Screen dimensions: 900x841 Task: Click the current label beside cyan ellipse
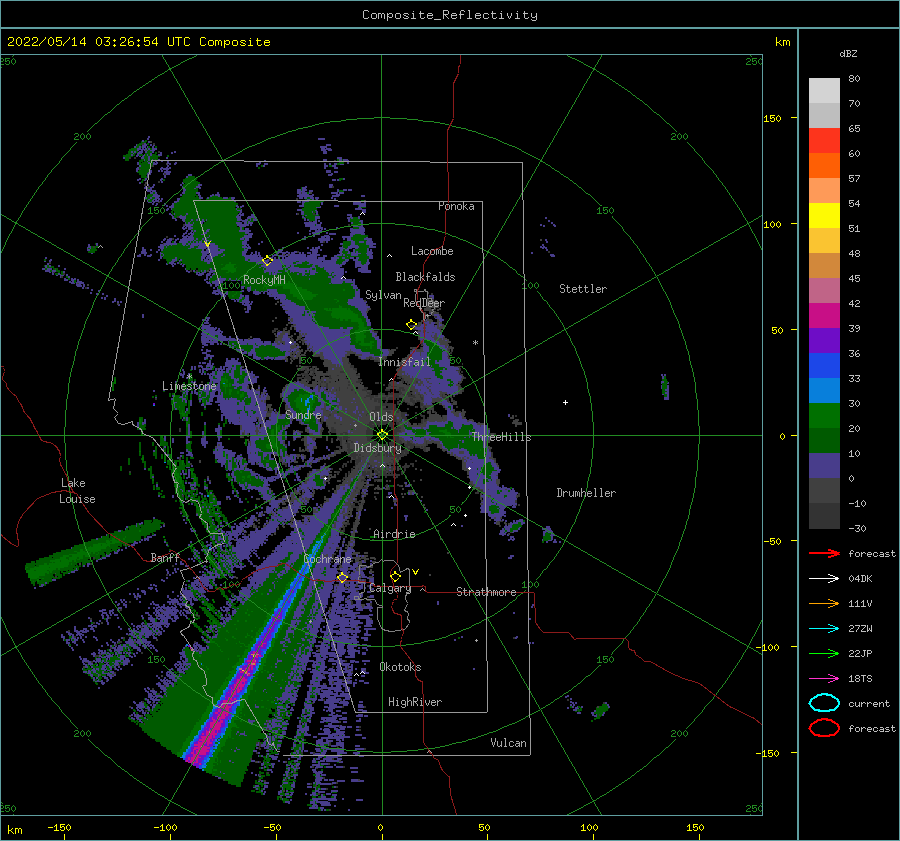pos(869,703)
